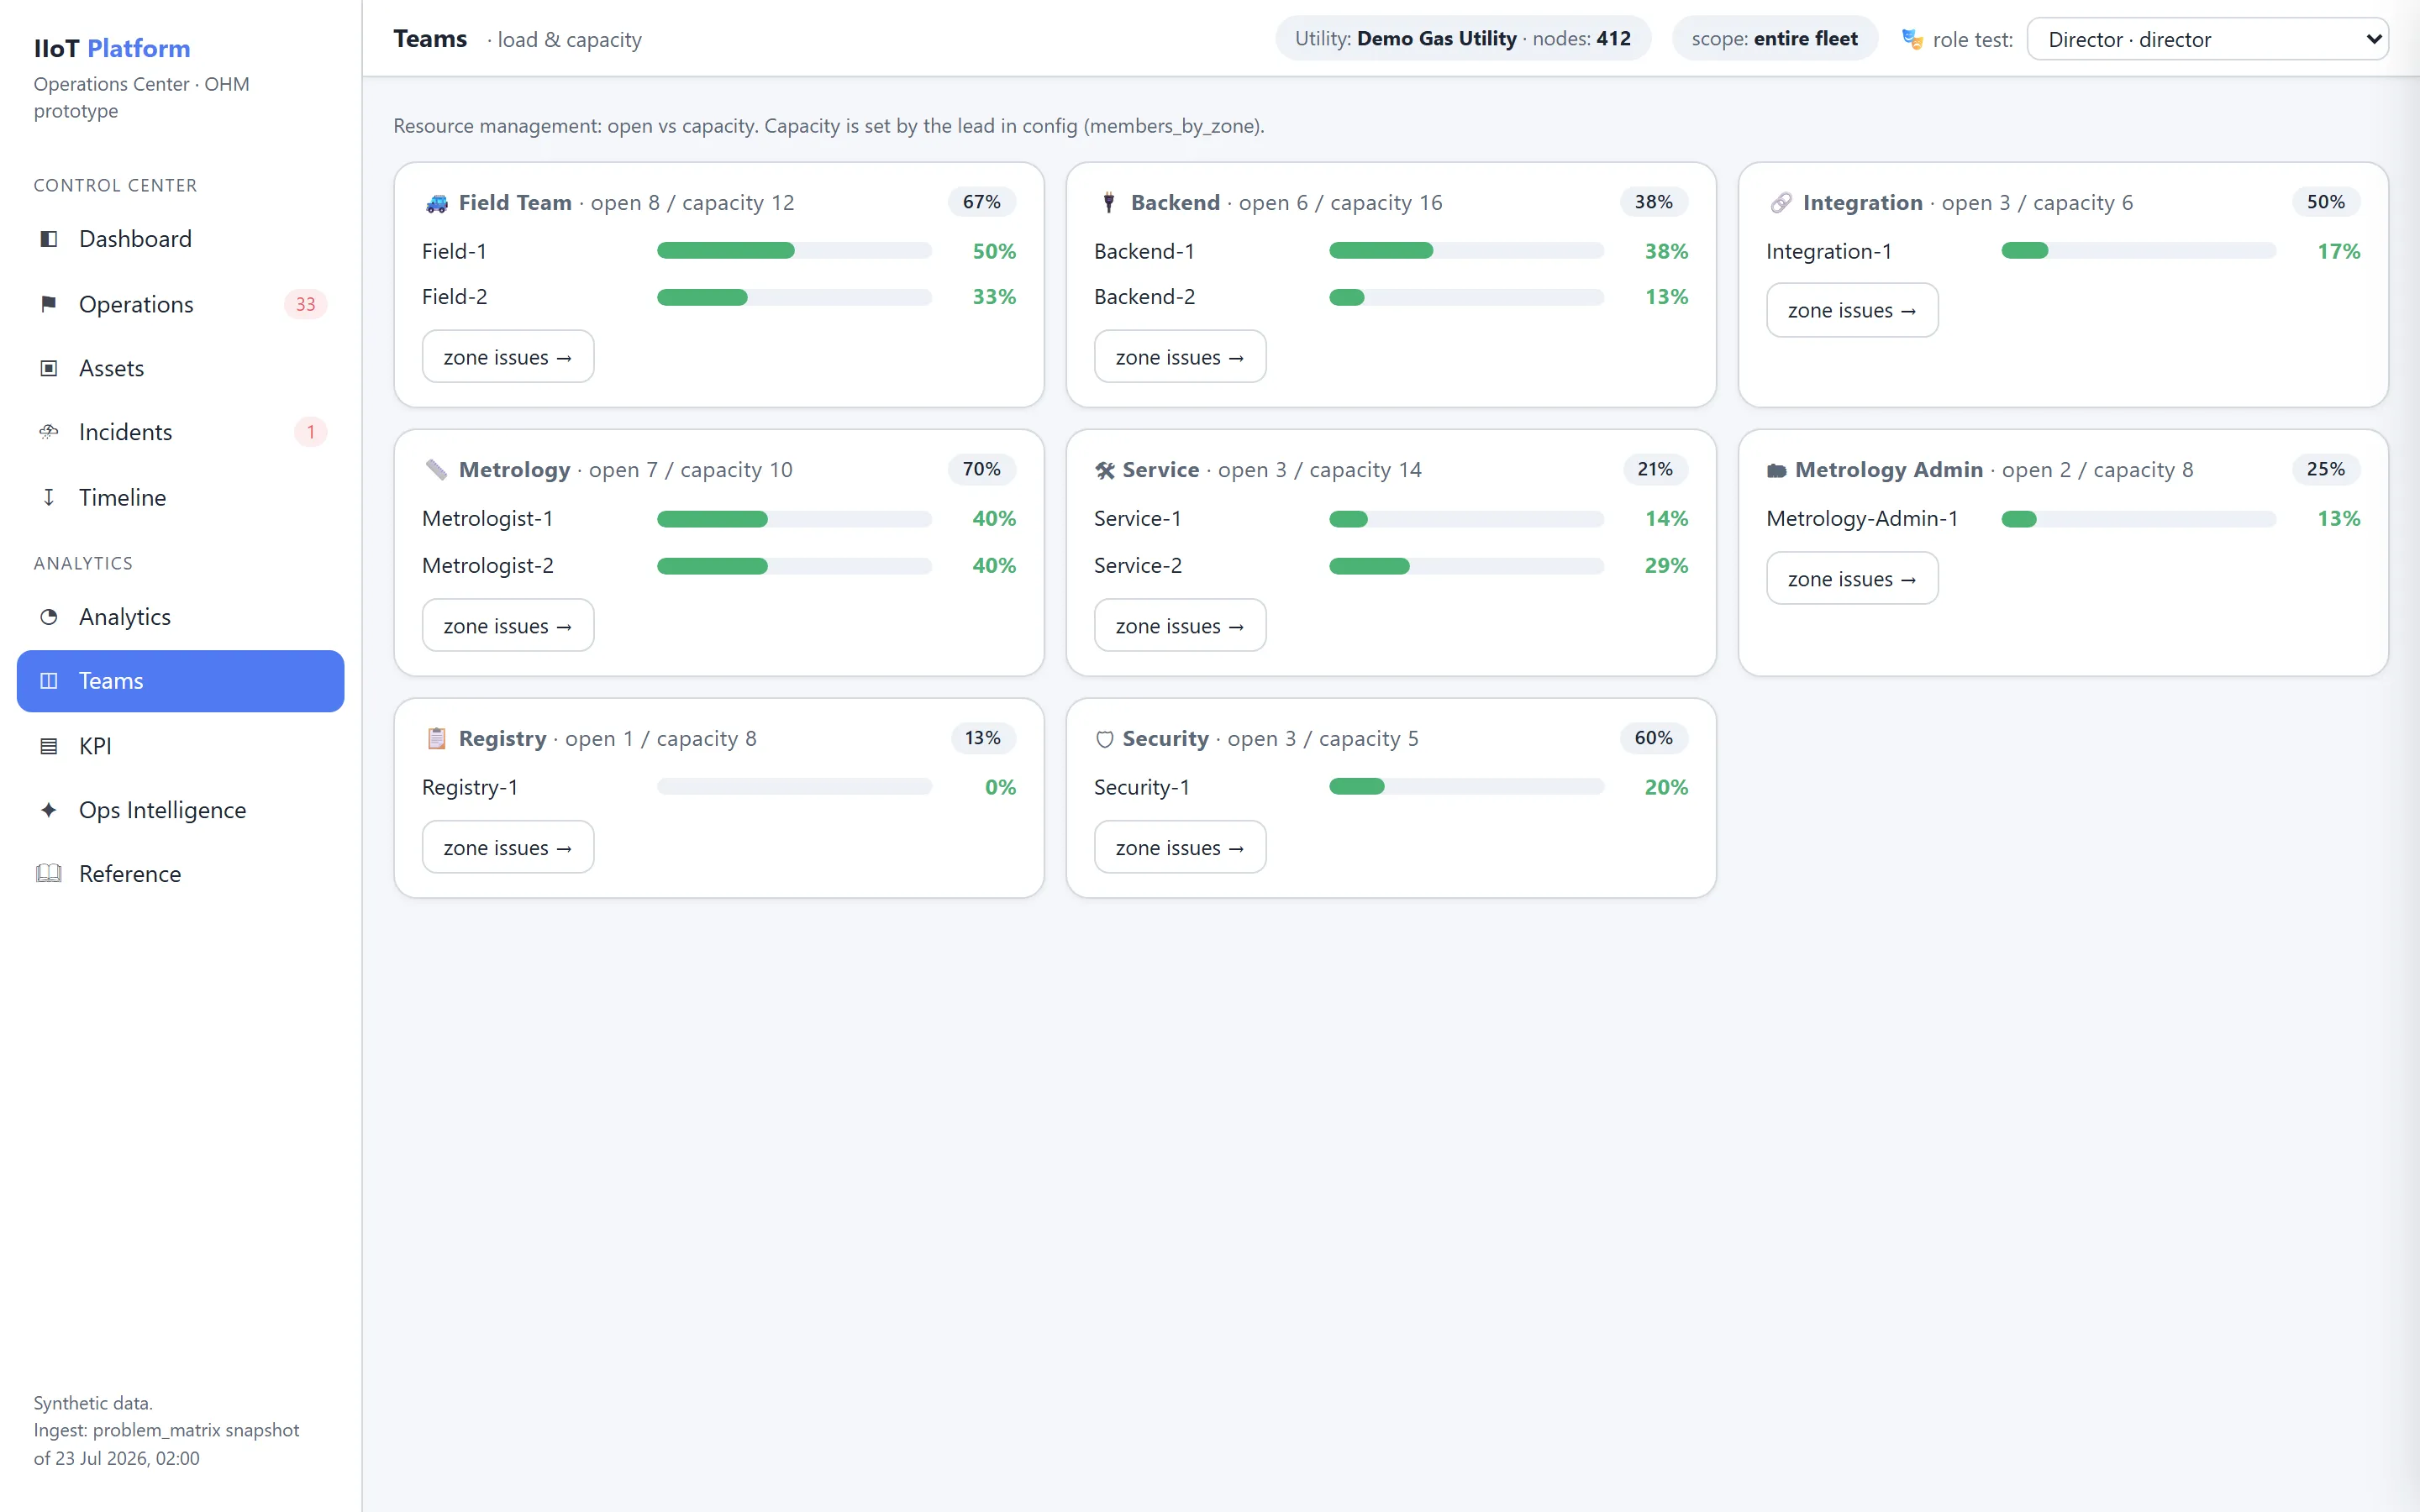
Task: Open zone issues for Integration
Action: (x=1852, y=310)
